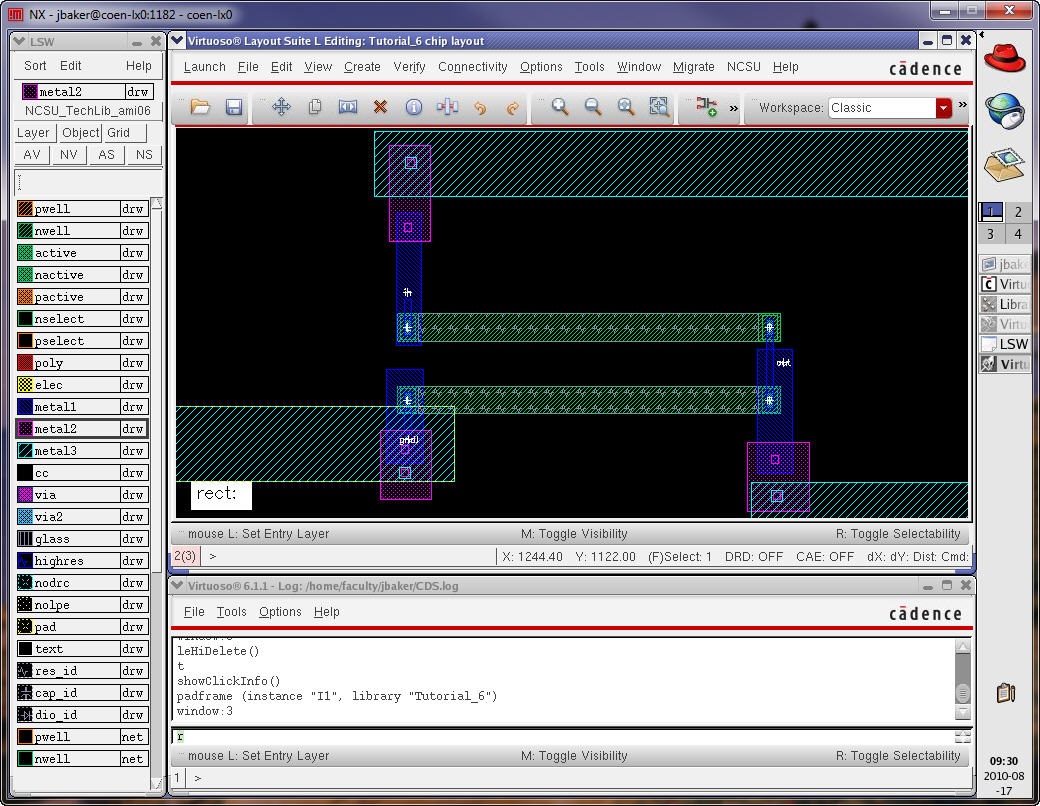Click the CIW command input field
The image size is (1040, 806).
click(560, 737)
